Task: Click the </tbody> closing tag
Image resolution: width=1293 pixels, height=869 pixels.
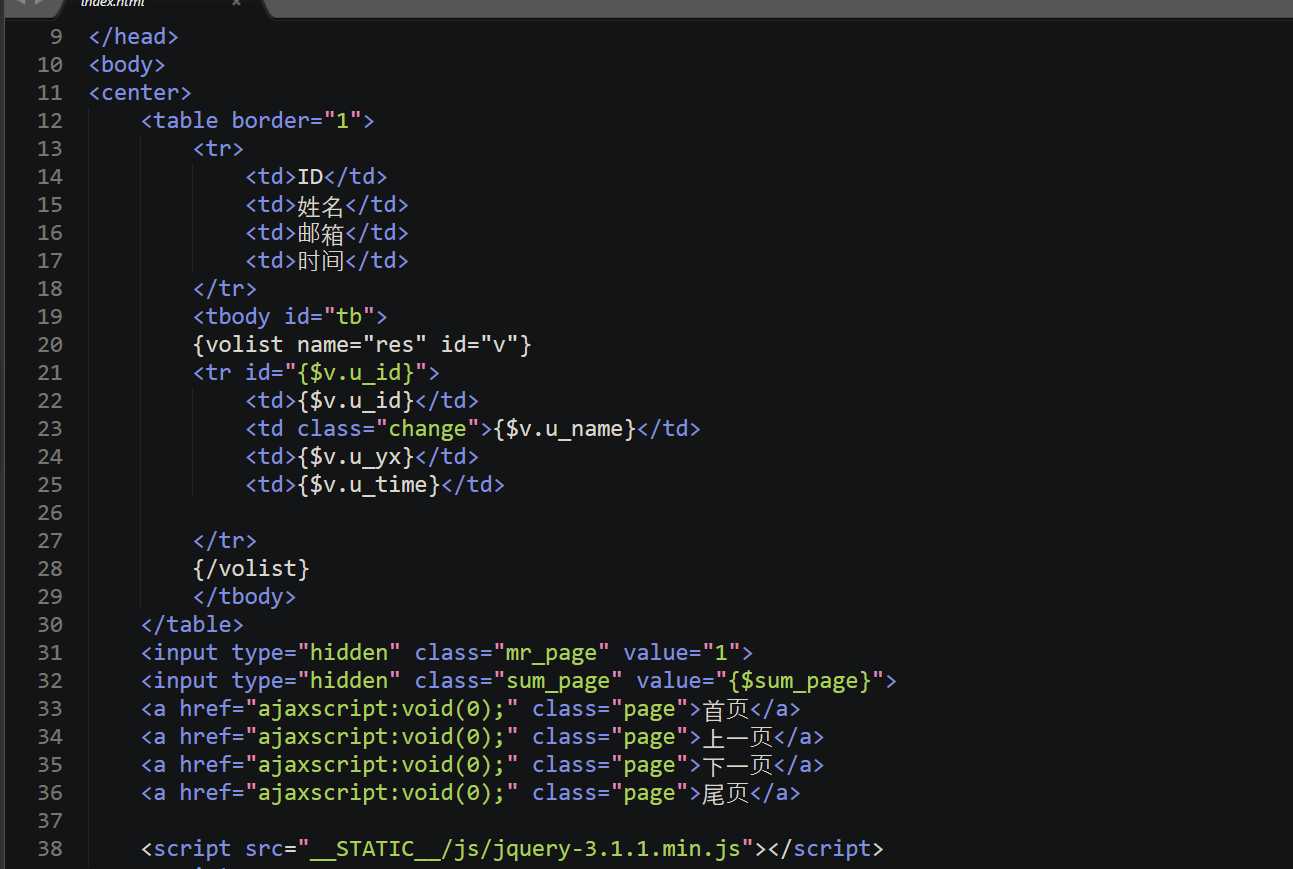Action: tap(244, 597)
